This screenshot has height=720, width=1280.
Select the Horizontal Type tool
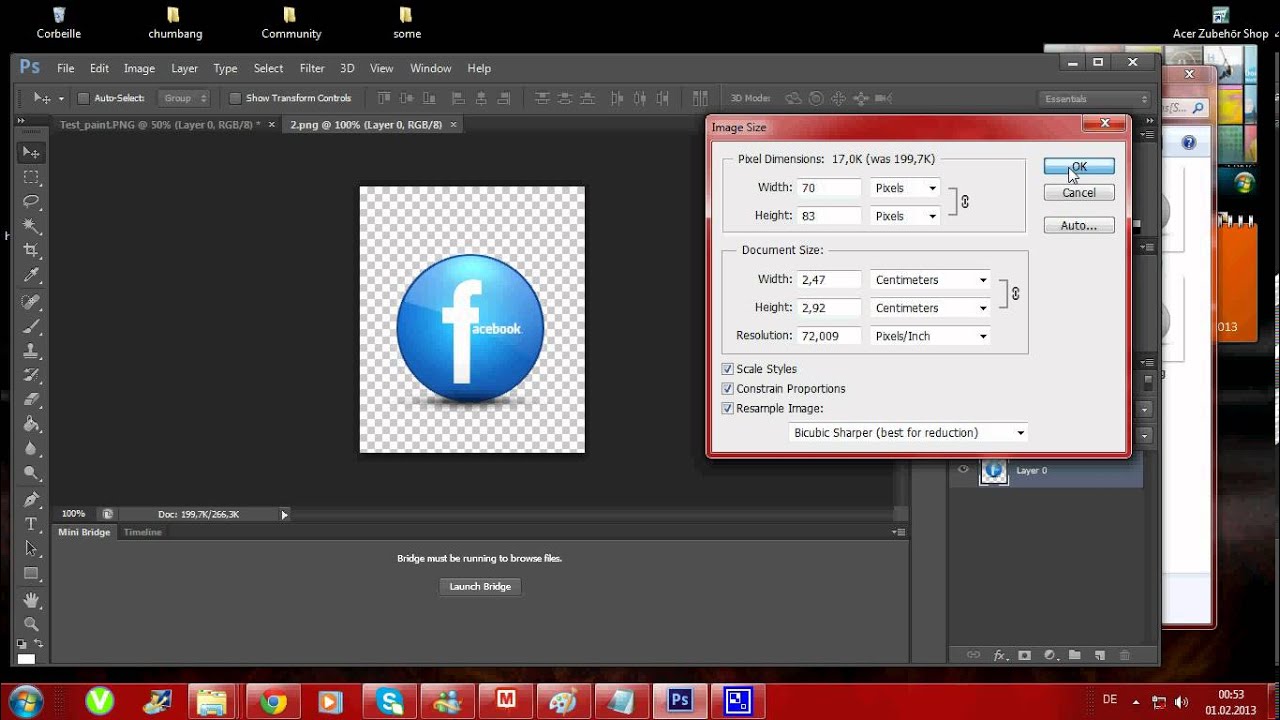(x=31, y=524)
